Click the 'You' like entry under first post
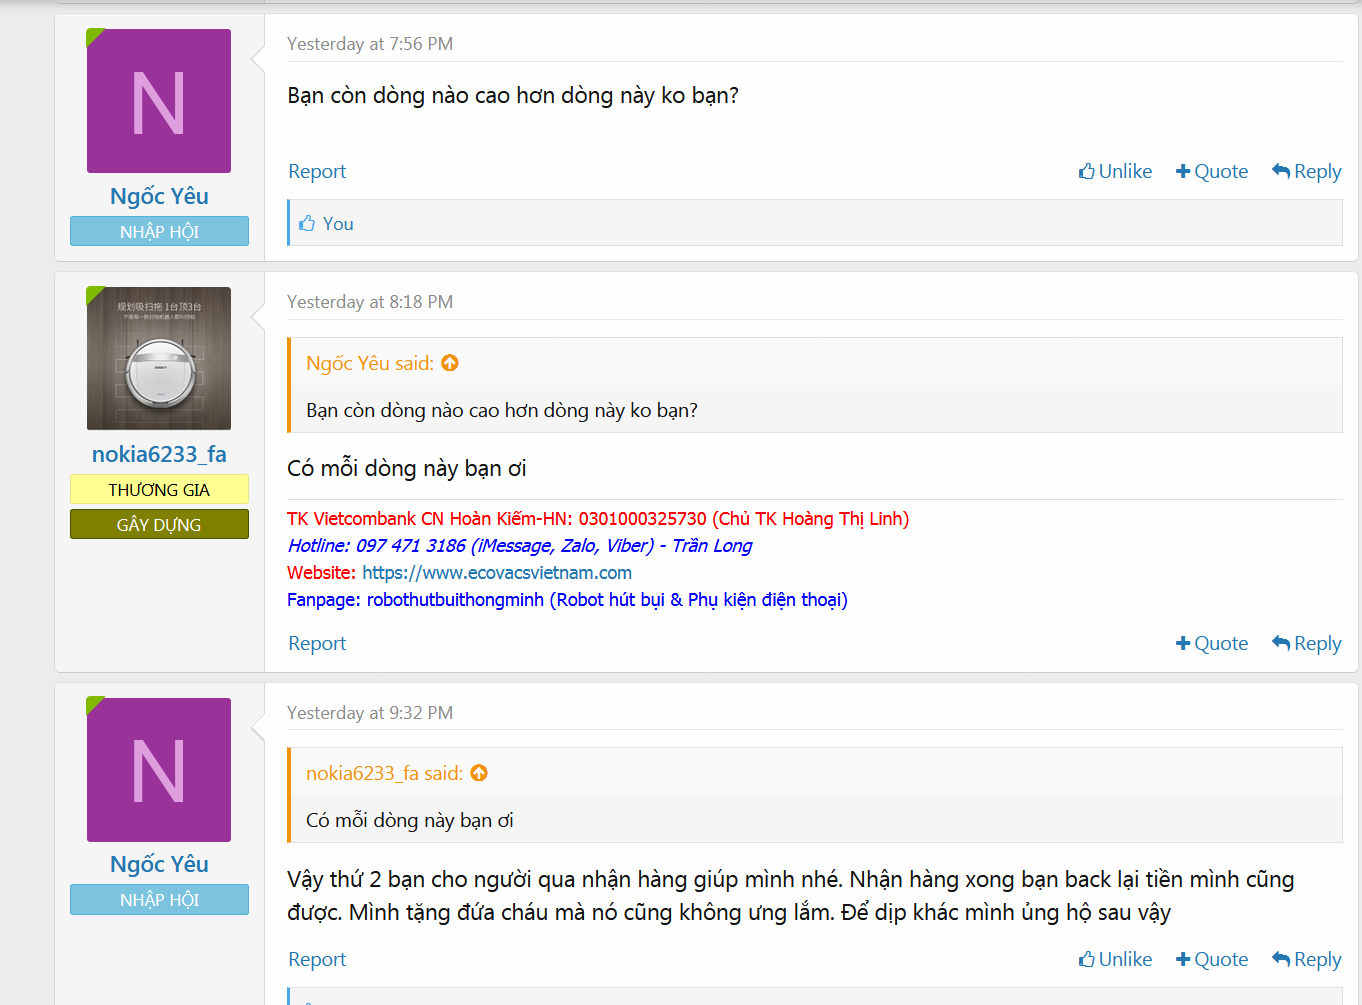The height and width of the screenshot is (1005, 1362). pos(338,224)
